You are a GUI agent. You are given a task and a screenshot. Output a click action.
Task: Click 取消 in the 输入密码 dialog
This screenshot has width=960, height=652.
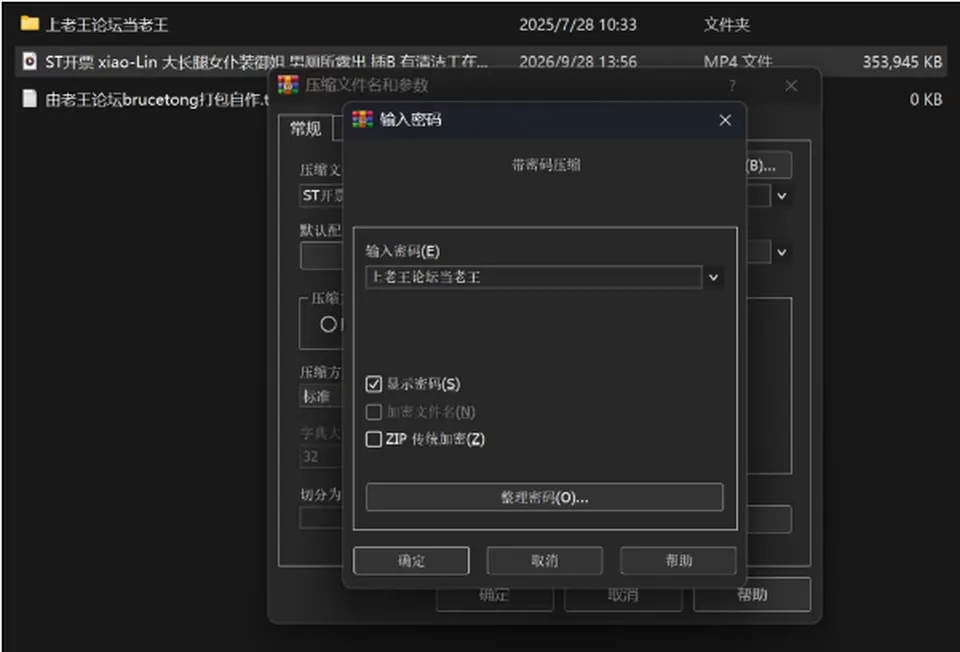coord(544,561)
